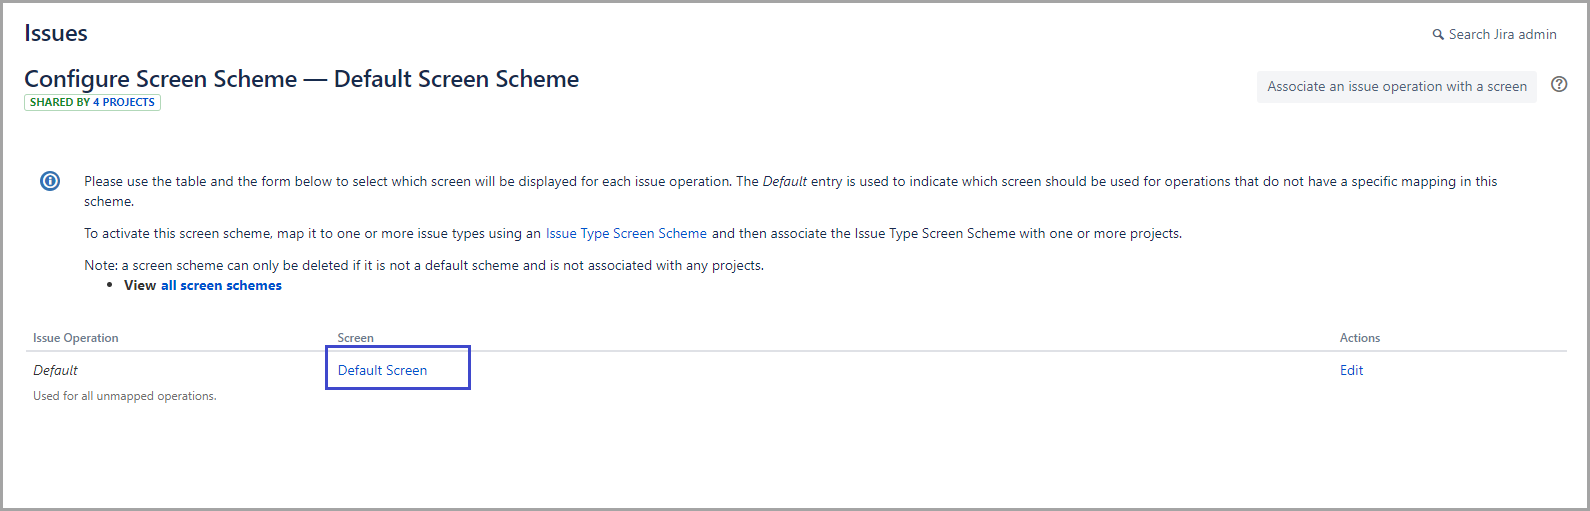
Task: Click the magnifier icon beside Search Jira admin
Action: coord(1438,35)
